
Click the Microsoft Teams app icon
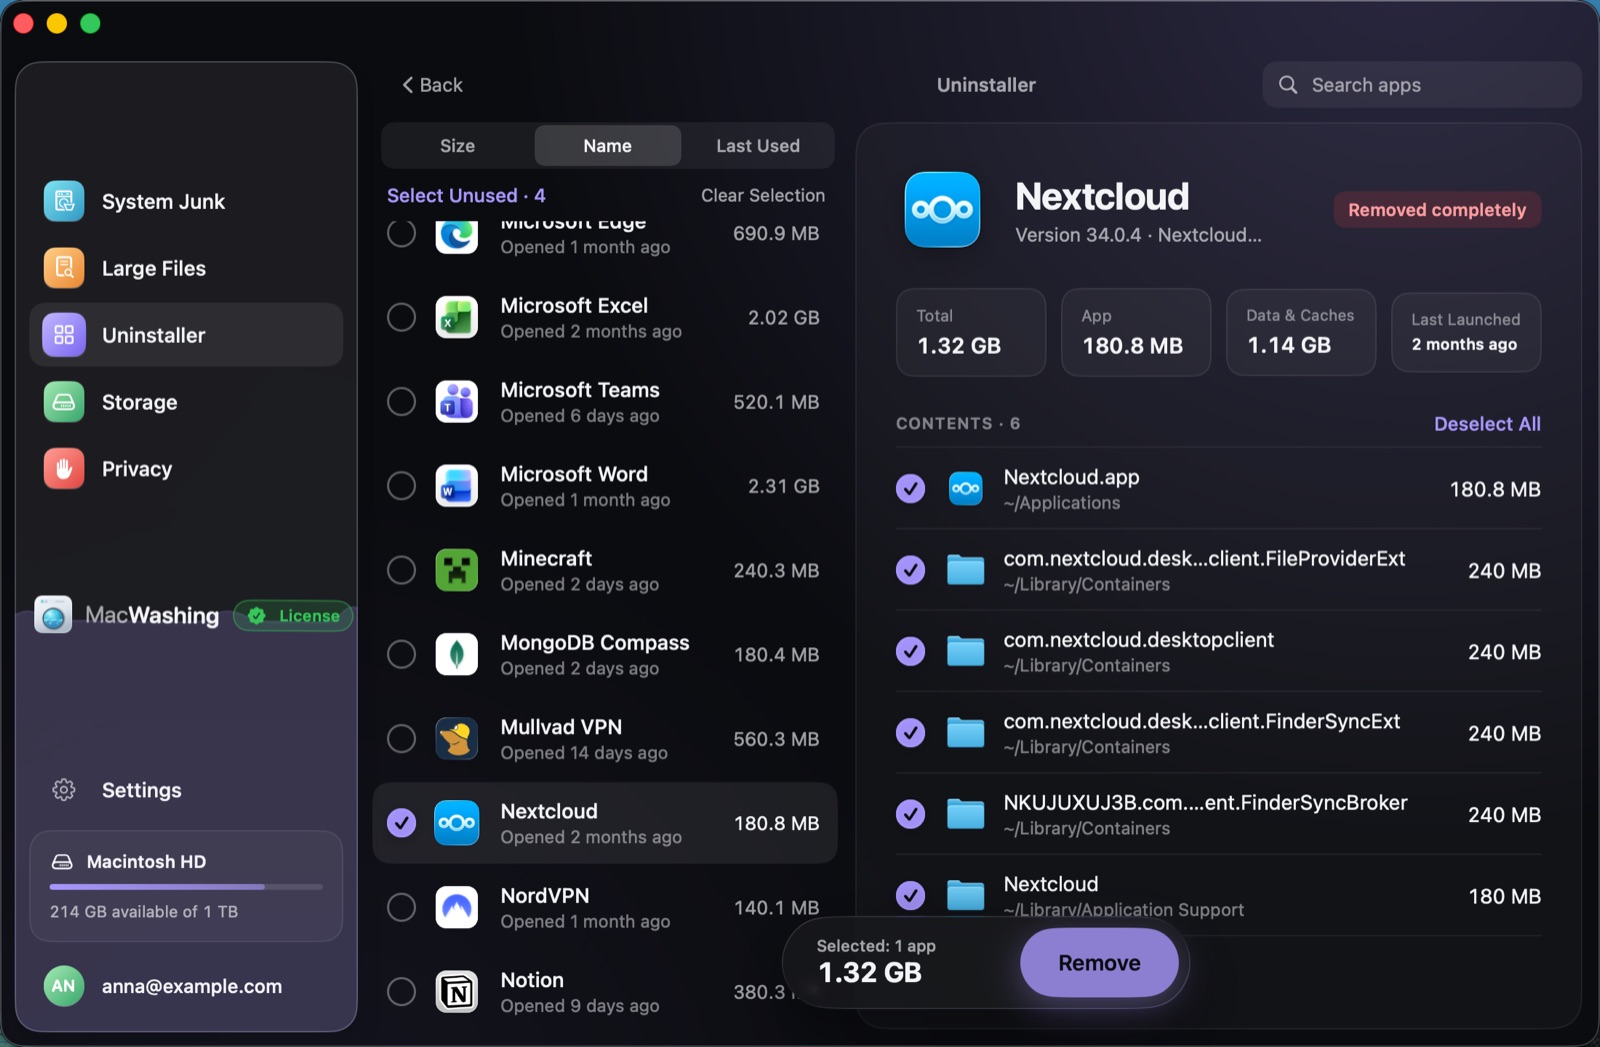pos(457,402)
